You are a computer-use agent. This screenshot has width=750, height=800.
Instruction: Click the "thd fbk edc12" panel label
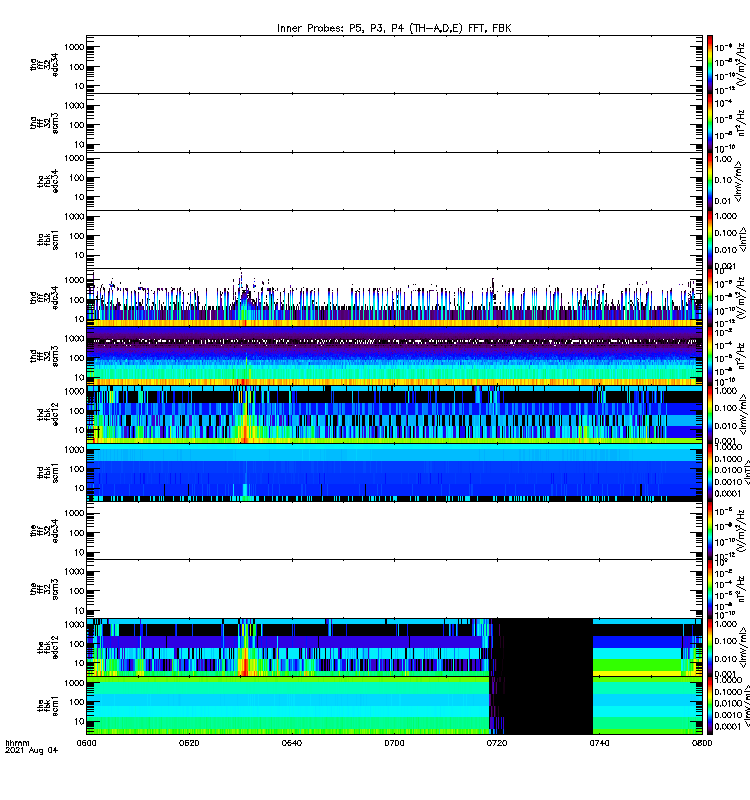(x=48, y=414)
